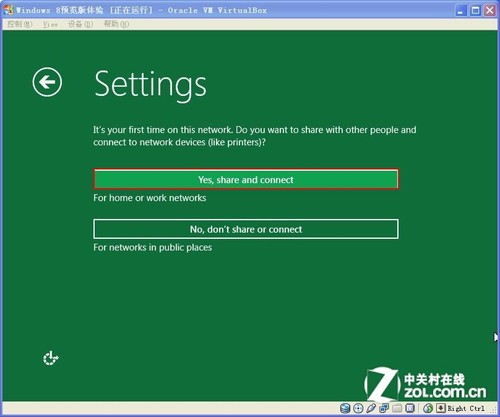Click the USB devices status icon
The width and height of the screenshot is (500, 417).
click(x=371, y=408)
